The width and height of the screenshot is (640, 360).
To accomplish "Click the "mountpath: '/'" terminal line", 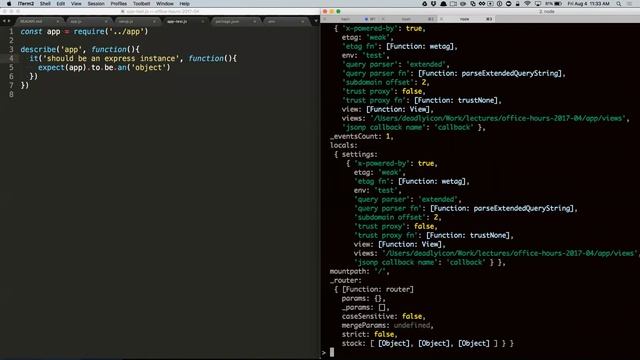I will [x=360, y=271].
